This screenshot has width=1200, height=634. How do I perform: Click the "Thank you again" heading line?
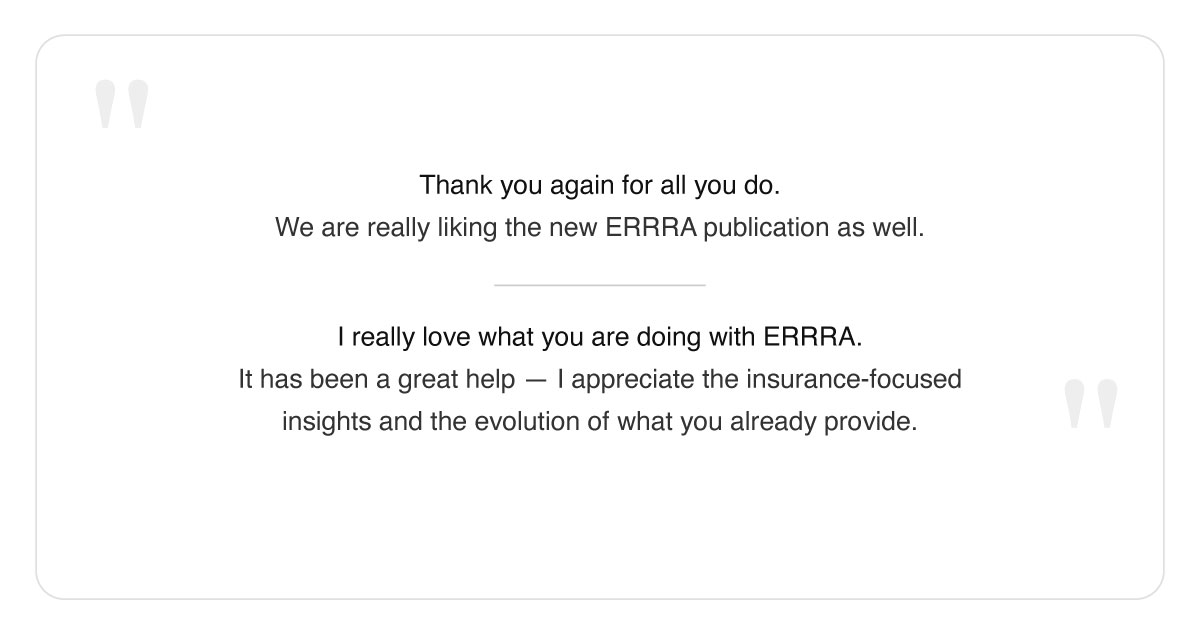point(599,185)
